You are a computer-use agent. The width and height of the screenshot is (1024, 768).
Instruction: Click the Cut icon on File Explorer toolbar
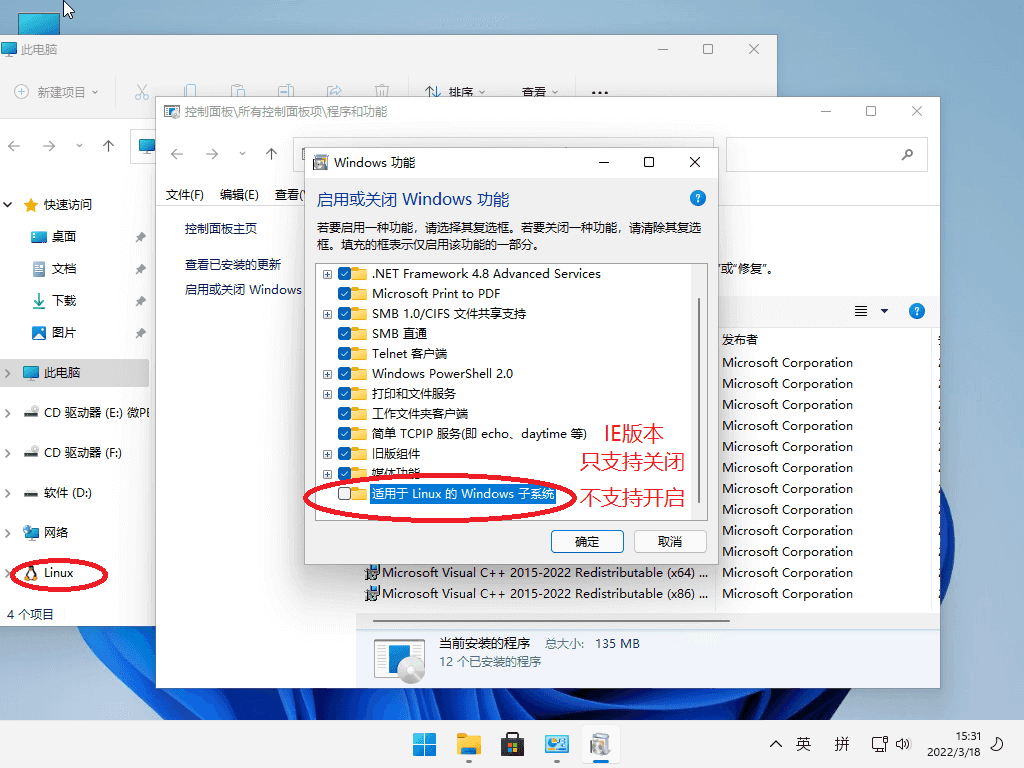(142, 89)
